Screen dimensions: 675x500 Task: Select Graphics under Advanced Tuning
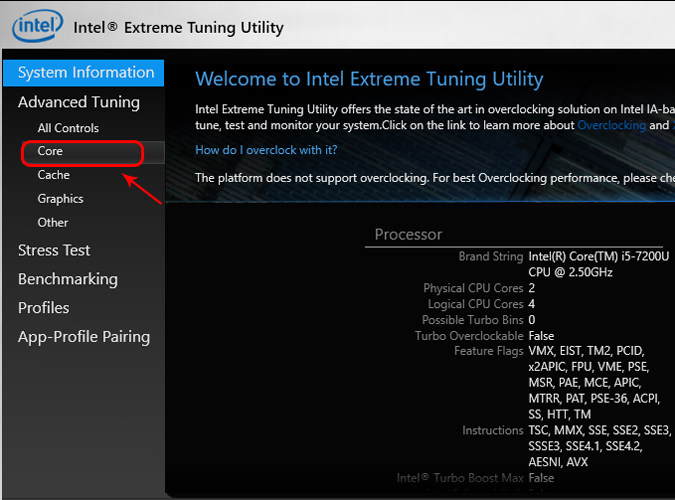click(60, 199)
